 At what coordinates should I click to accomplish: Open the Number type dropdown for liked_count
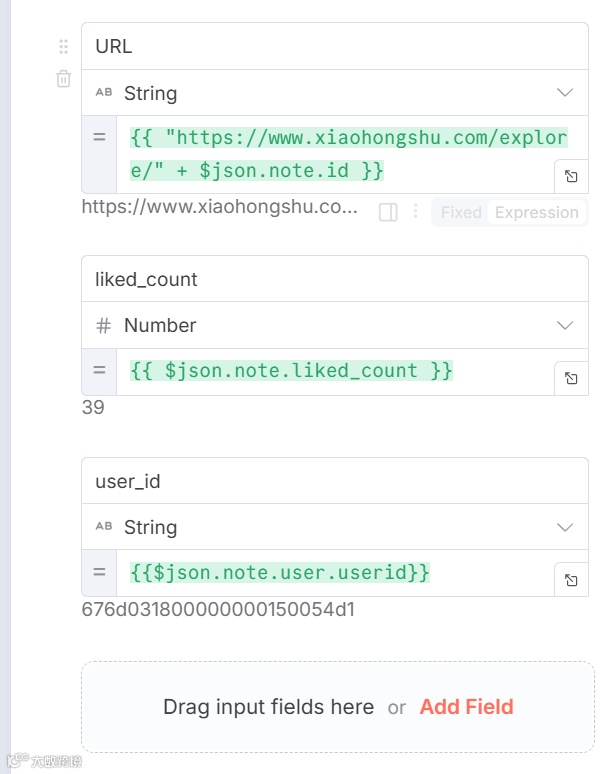coord(335,325)
